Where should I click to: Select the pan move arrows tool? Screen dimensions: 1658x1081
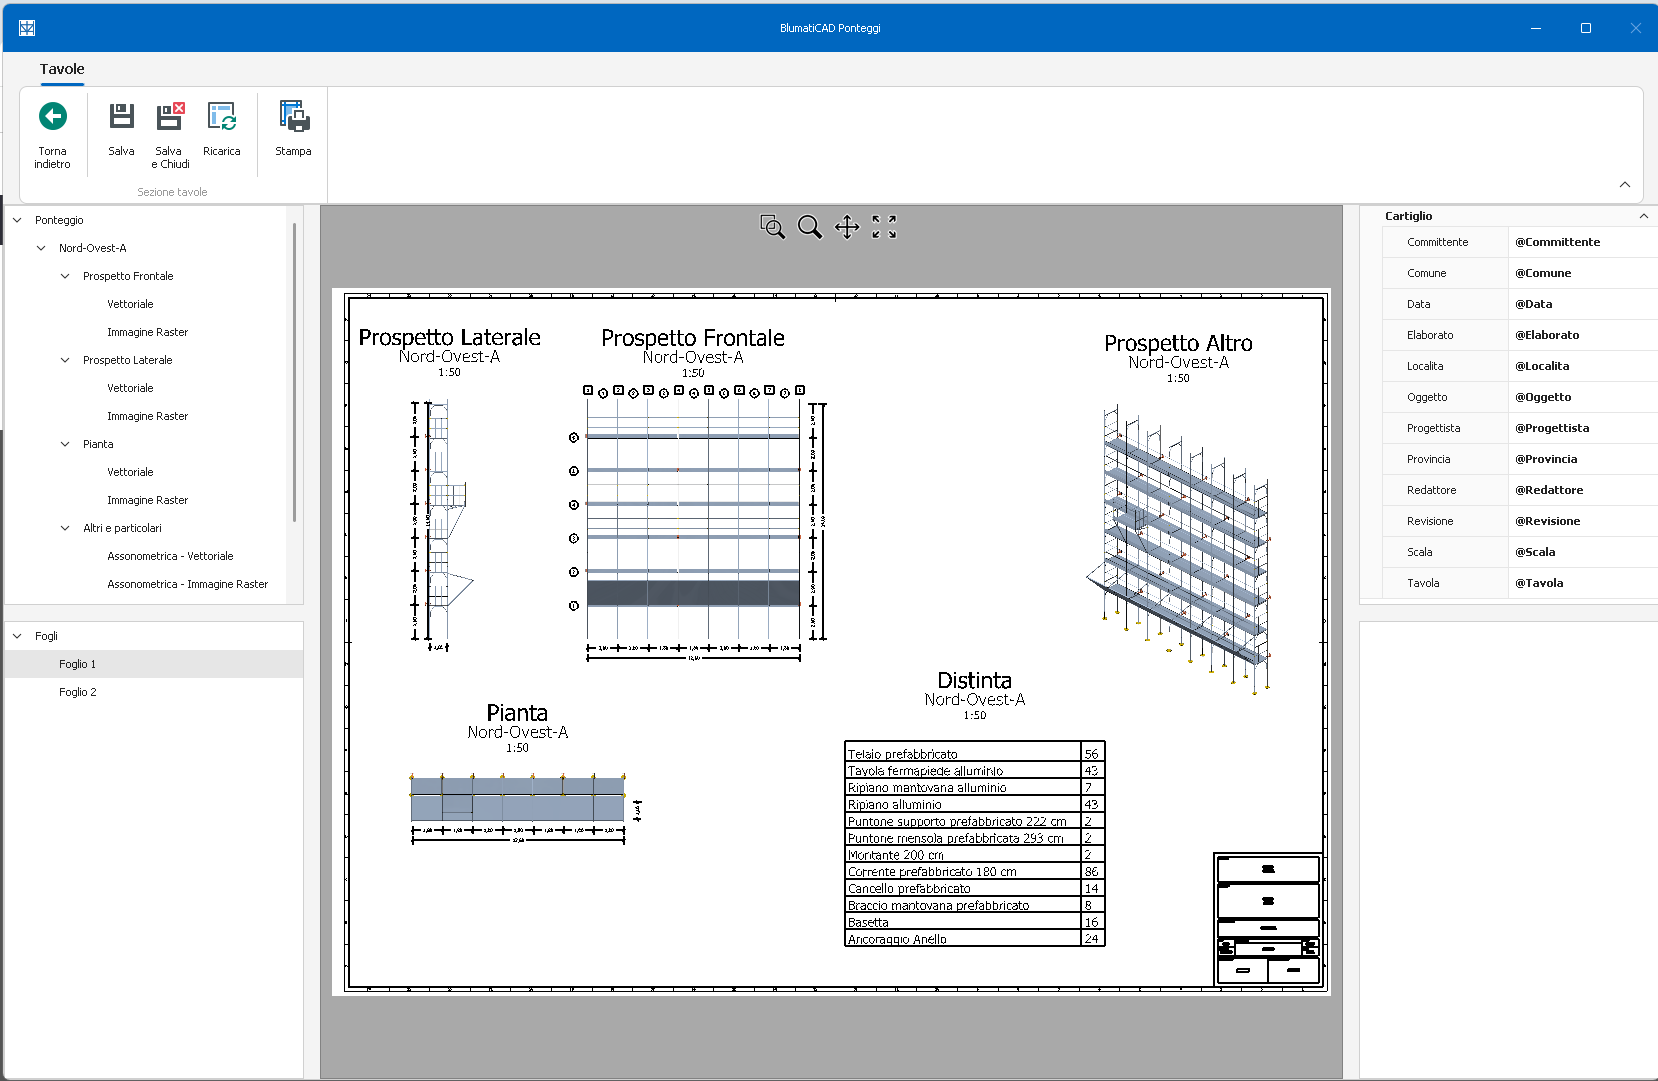tap(847, 227)
